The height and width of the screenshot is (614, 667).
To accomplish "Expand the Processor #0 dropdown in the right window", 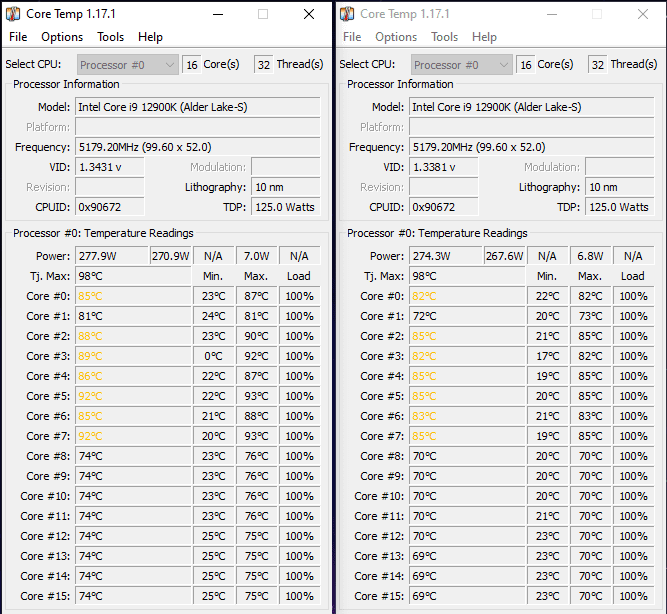I will tap(461, 64).
